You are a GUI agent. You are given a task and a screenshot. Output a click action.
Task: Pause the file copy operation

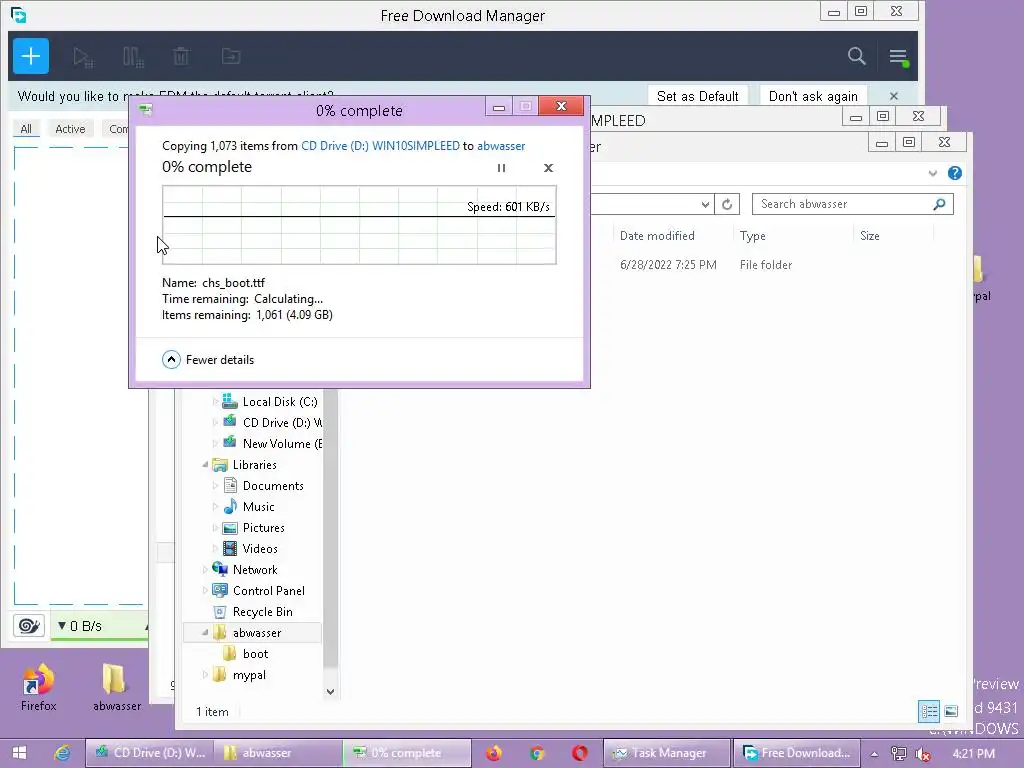(x=502, y=168)
